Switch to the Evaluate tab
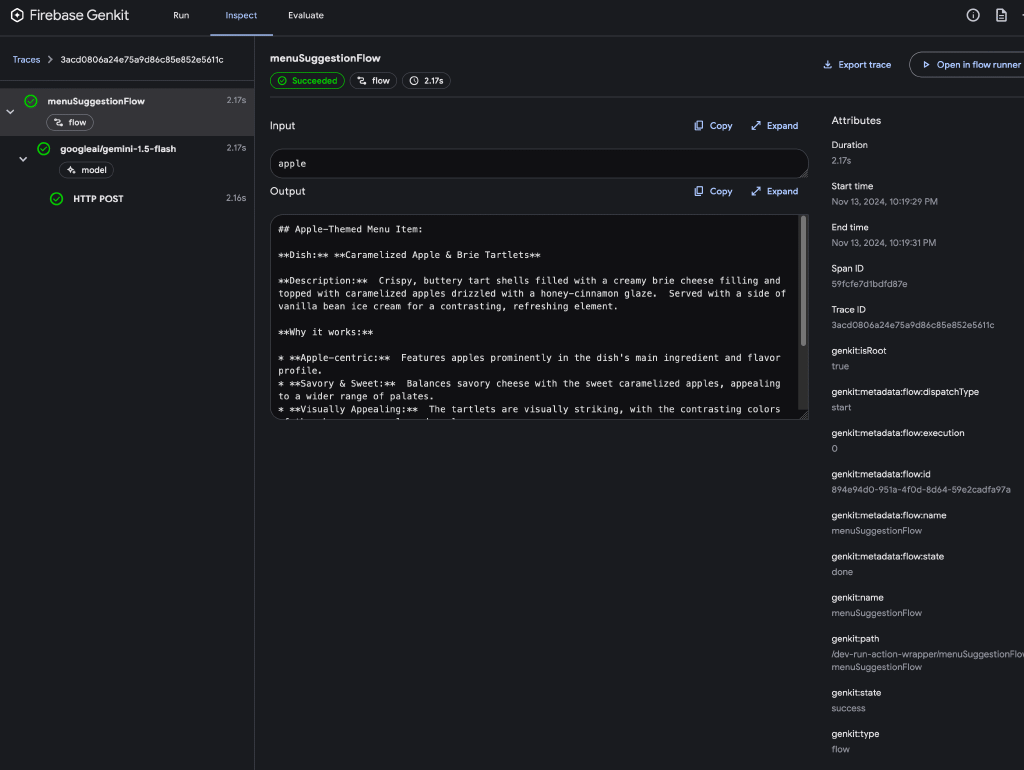The image size is (1024, 770). (306, 15)
